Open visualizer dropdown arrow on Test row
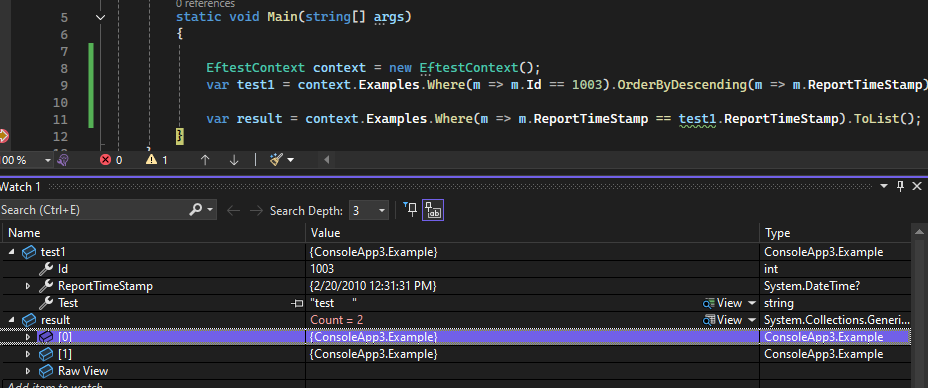928x388 pixels. click(x=752, y=303)
